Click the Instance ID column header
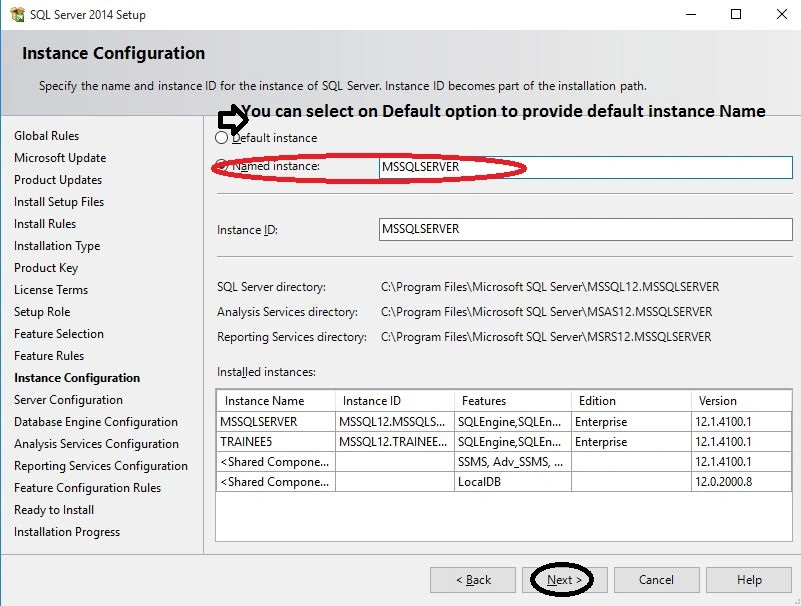 pyautogui.click(x=395, y=401)
